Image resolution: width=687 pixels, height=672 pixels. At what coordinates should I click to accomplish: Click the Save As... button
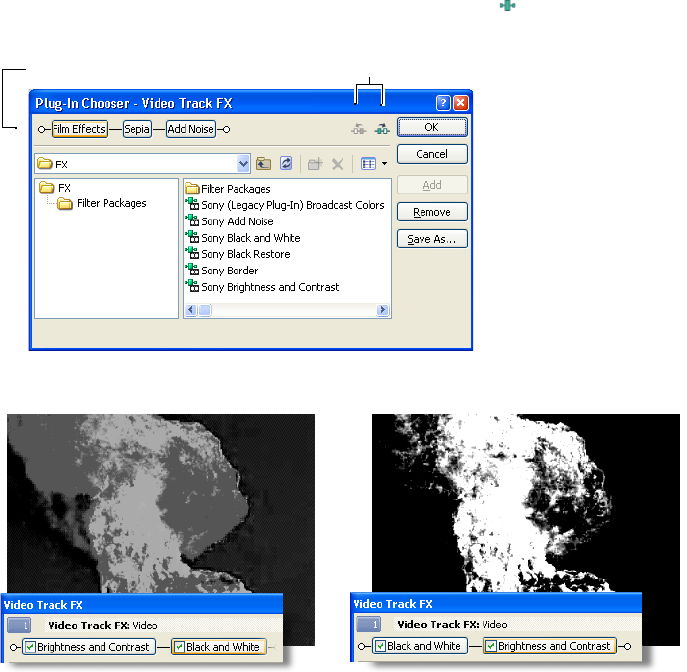click(432, 239)
